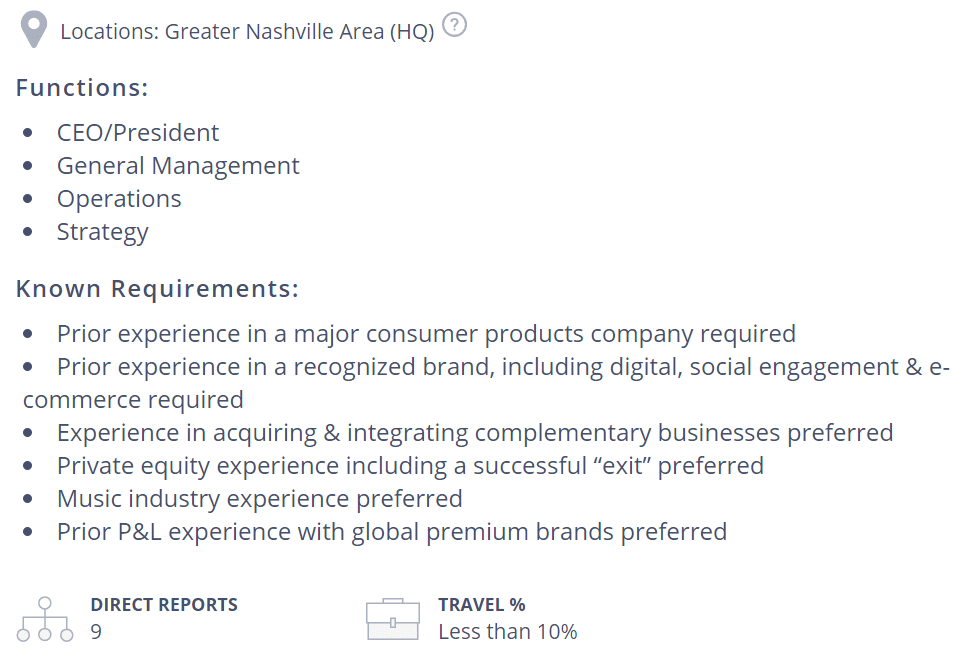Click the TRAVEL % label
Screen dimensions: 976x668
(x=482, y=604)
